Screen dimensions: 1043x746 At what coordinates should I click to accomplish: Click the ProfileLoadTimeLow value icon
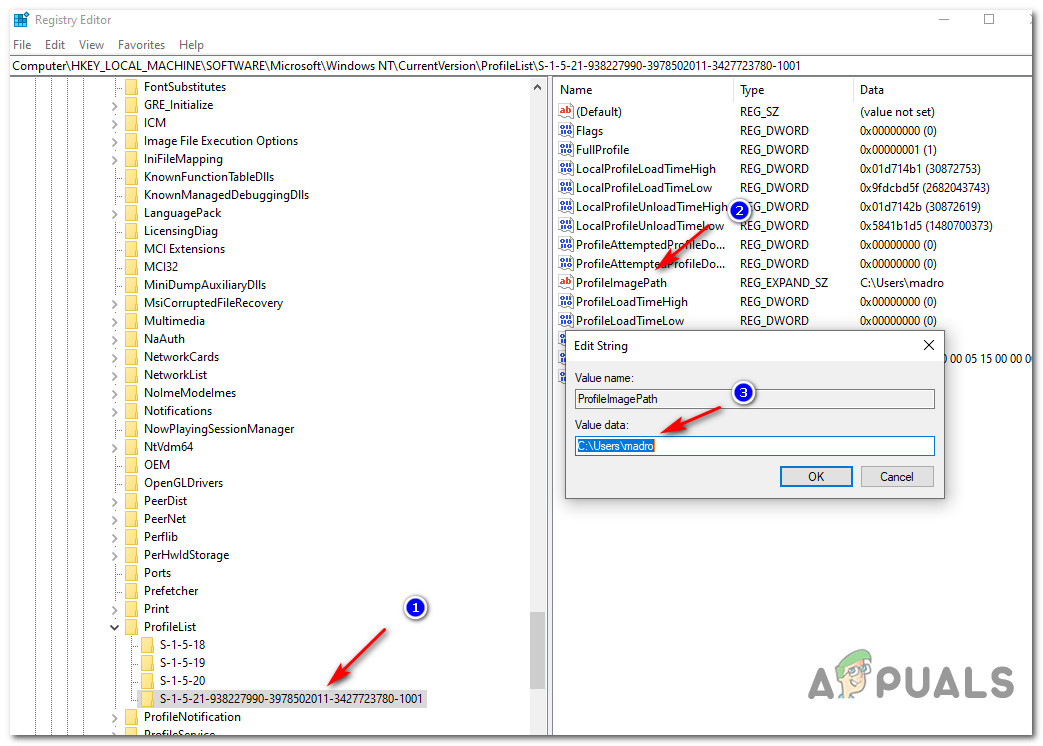[x=565, y=320]
